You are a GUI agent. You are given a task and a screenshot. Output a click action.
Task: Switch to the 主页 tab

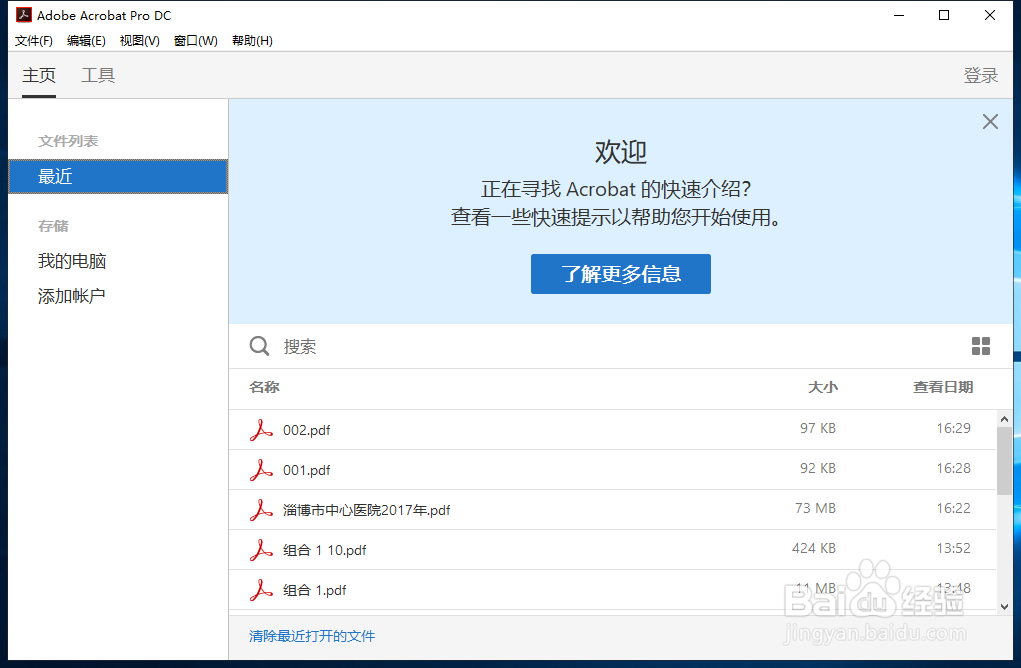(39, 76)
